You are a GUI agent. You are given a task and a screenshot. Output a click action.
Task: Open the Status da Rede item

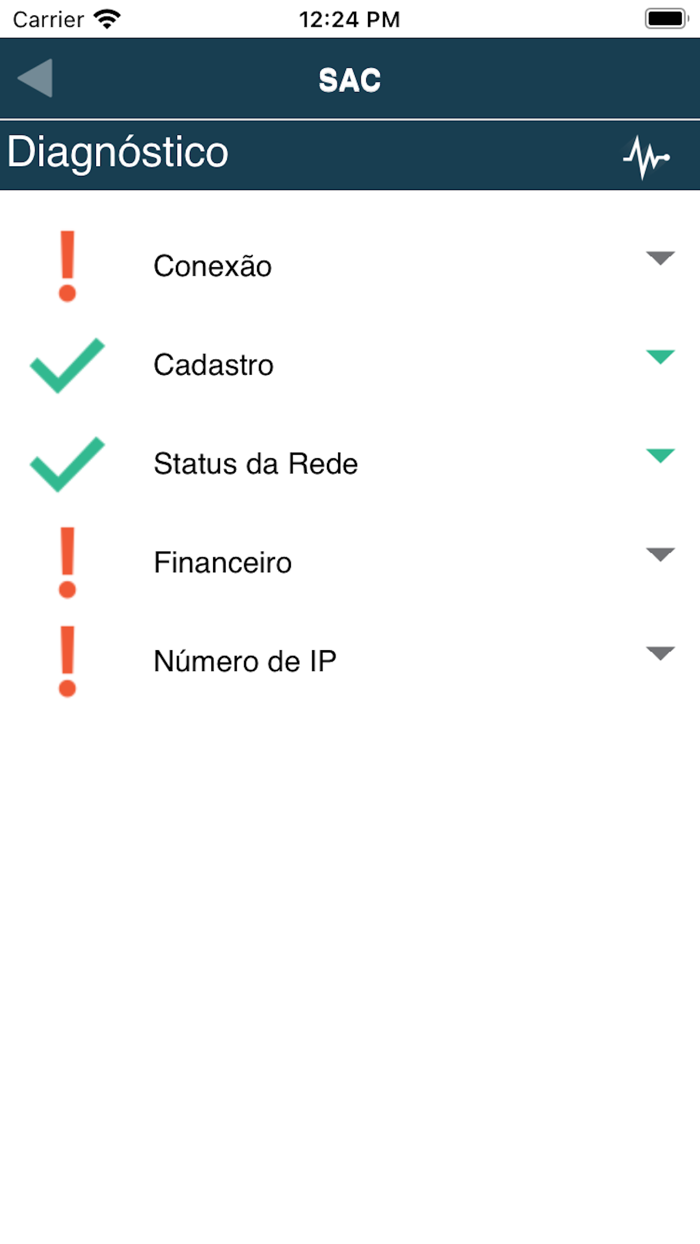click(255, 465)
